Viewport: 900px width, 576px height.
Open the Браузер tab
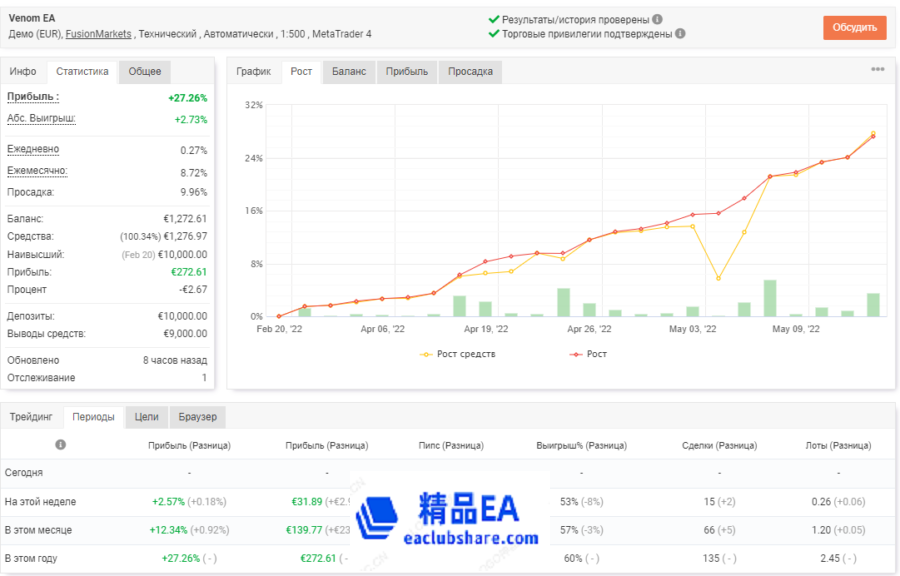[198, 417]
